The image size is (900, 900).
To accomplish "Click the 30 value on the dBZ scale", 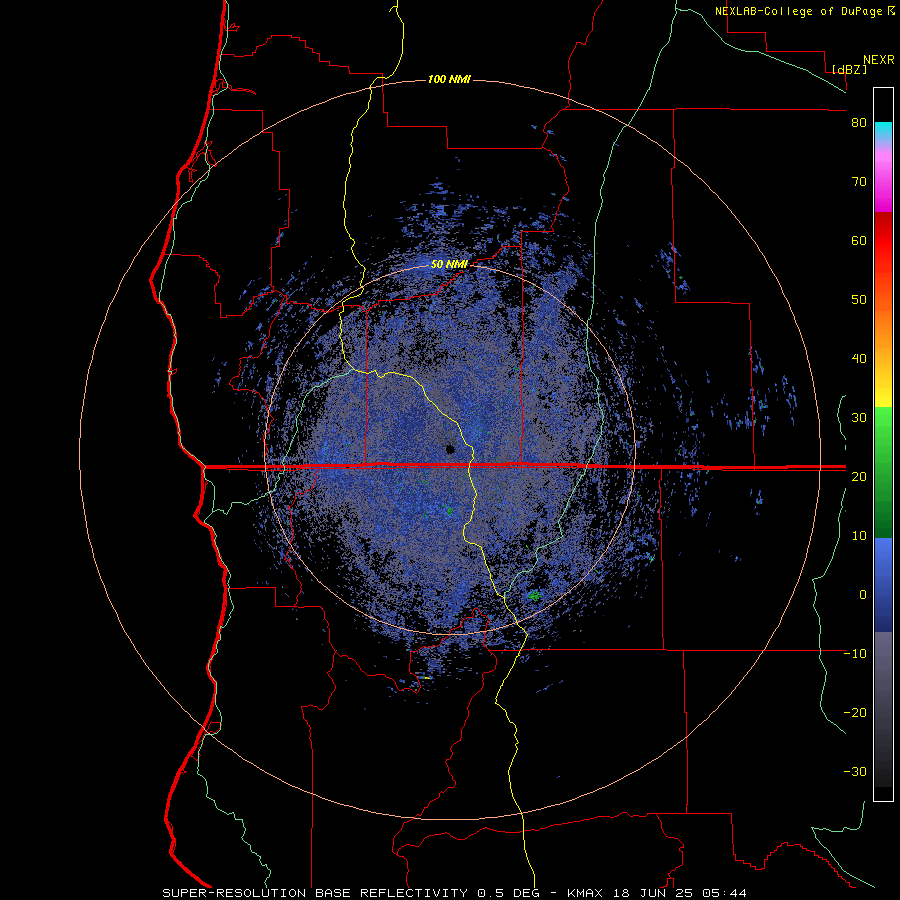I will (859, 418).
